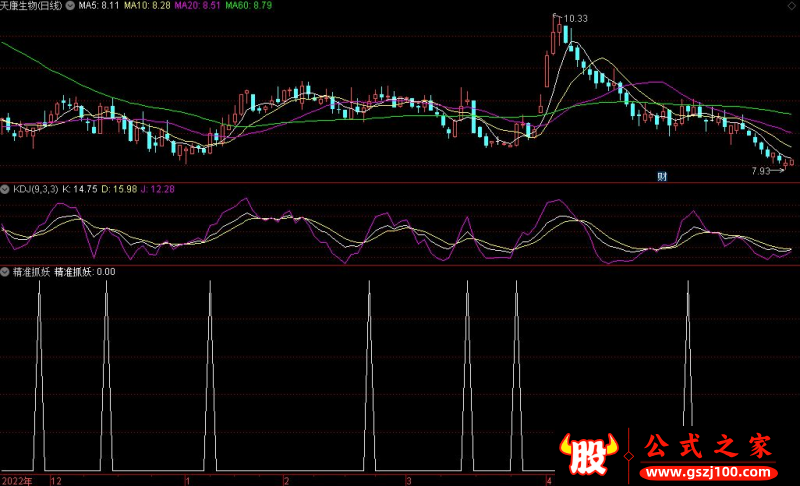This screenshot has width=800, height=486.
Task: Click the J: 12.28 value label
Action: (160, 189)
